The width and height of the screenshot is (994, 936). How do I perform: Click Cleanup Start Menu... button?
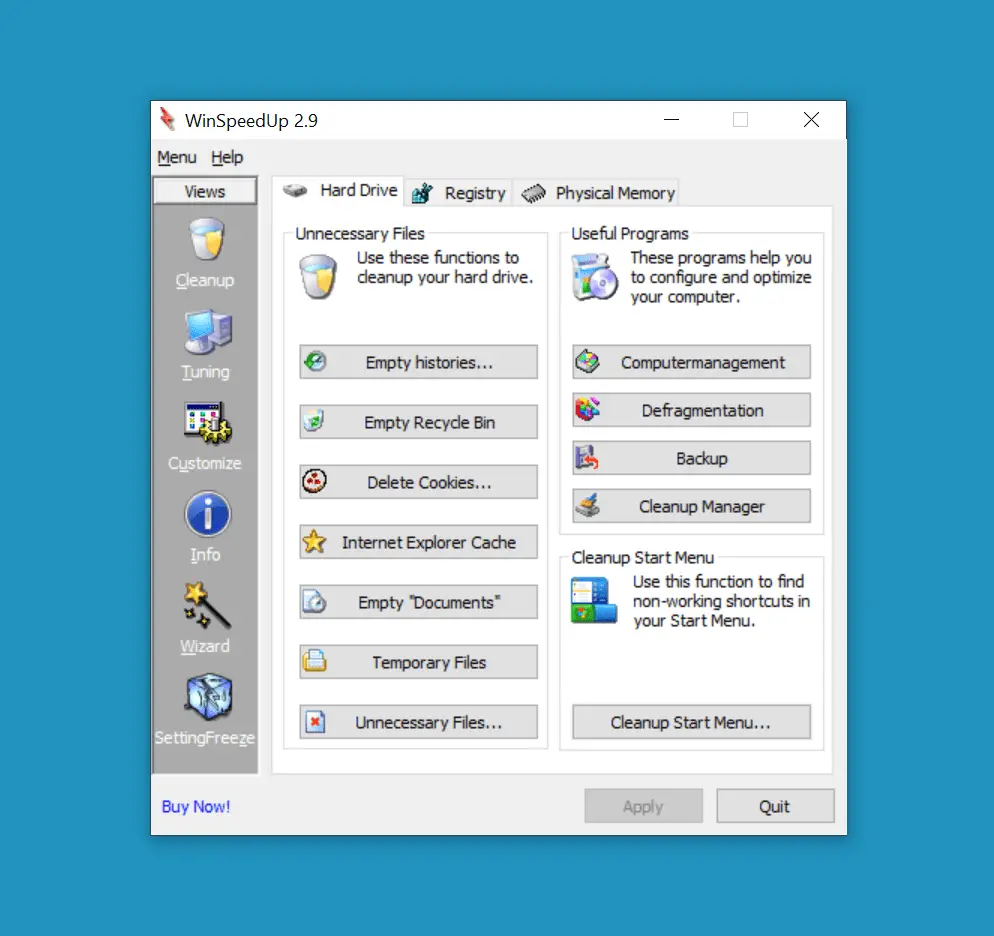(692, 722)
